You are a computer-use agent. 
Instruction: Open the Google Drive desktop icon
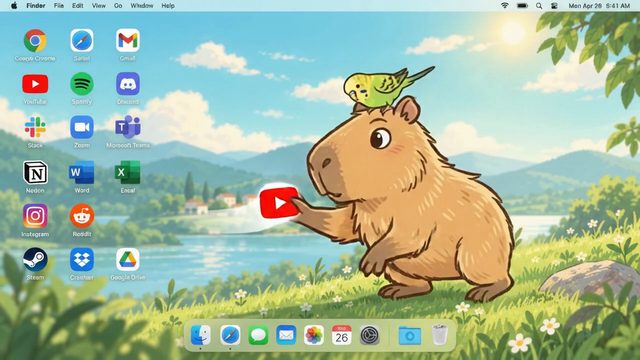[128, 260]
